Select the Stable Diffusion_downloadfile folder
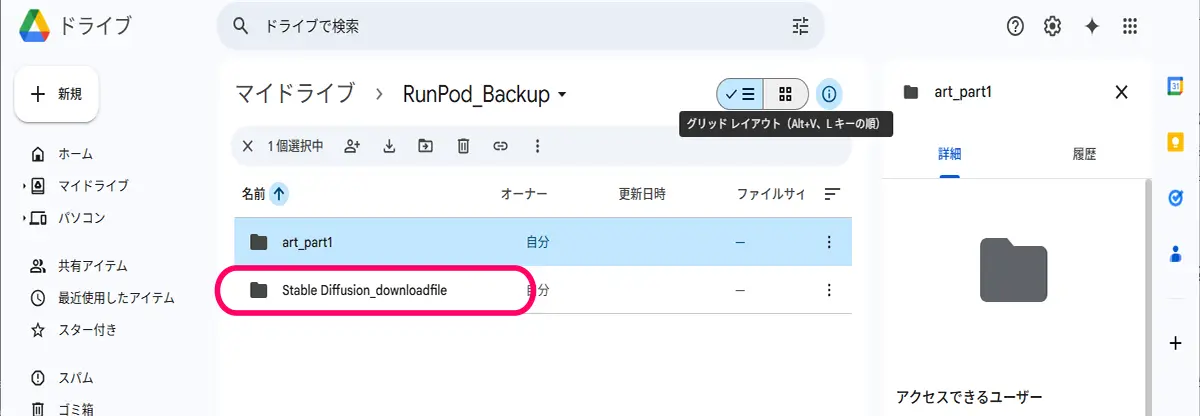This screenshot has height=416, width=1200. [543, 290]
